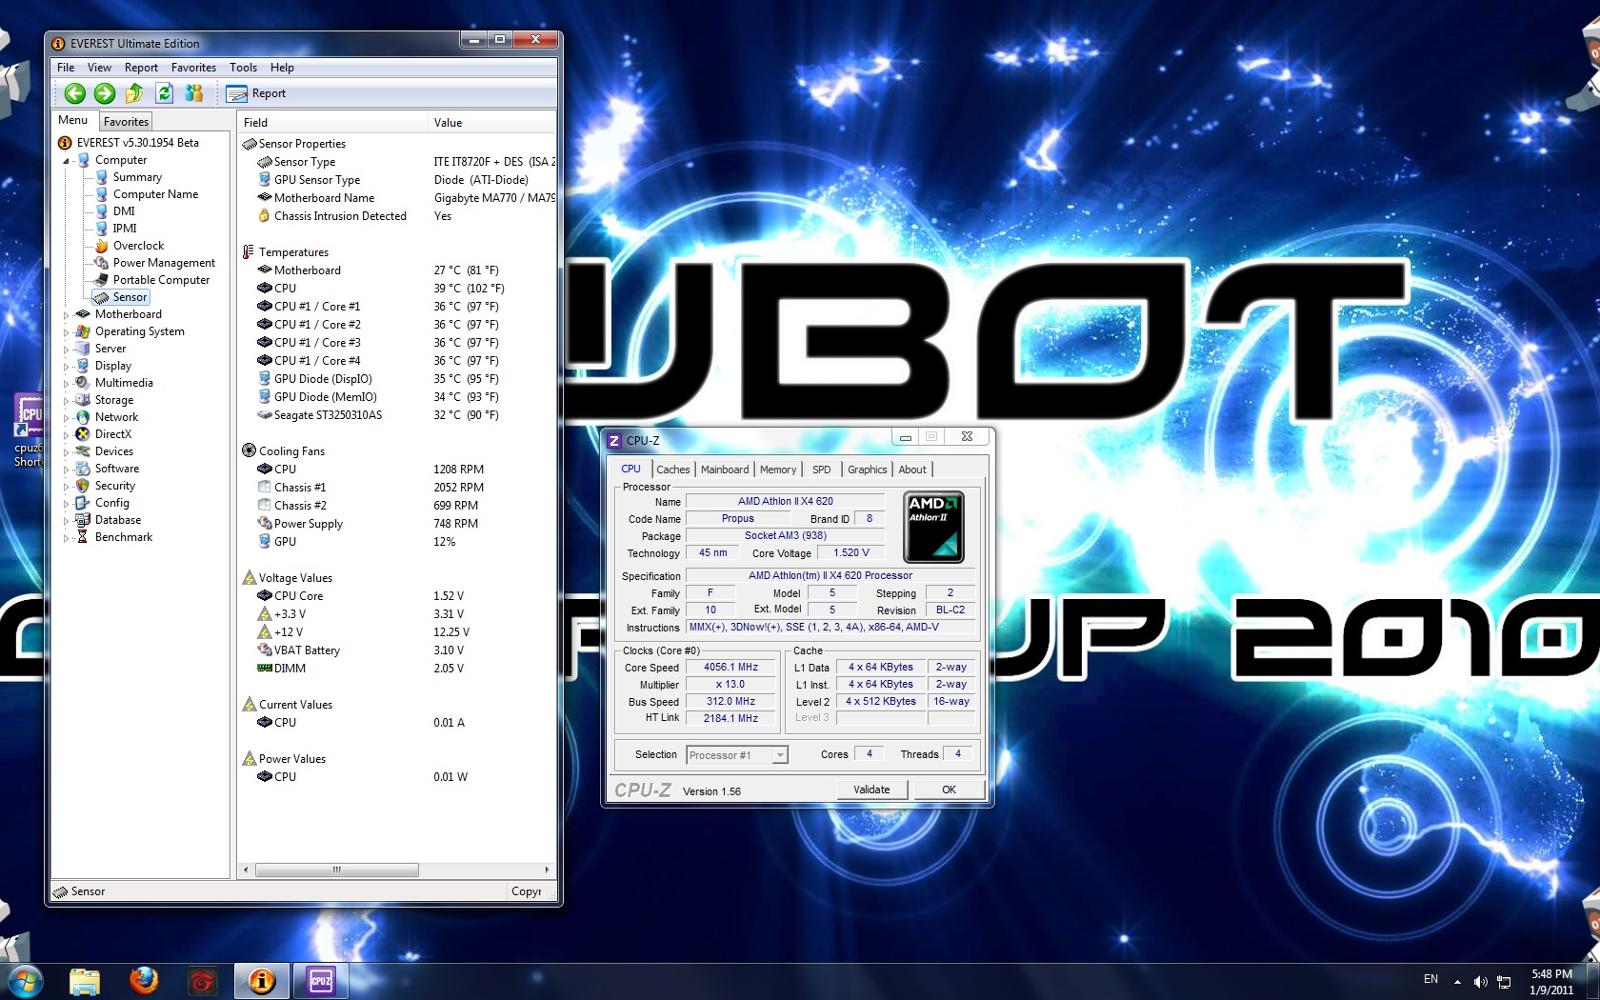
Task: Open the Processor selection dropdown in CPU-Z
Action: (737, 755)
